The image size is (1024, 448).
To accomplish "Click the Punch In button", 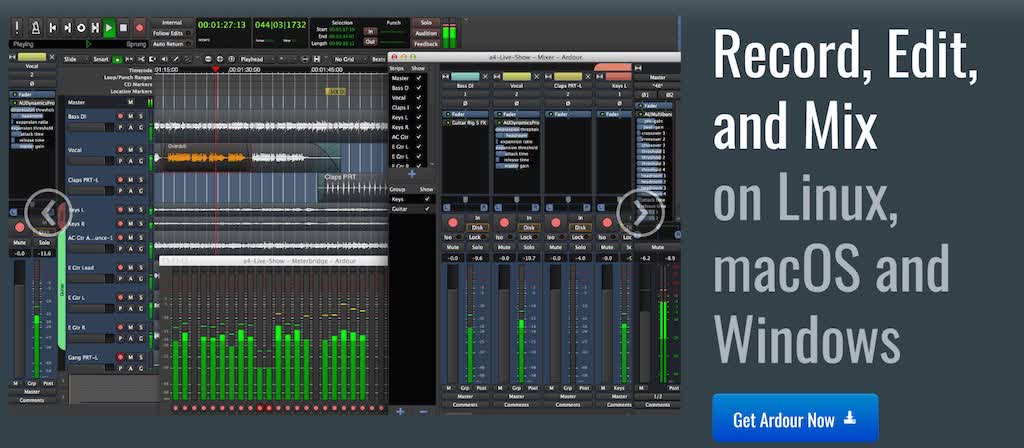I will [x=370, y=31].
